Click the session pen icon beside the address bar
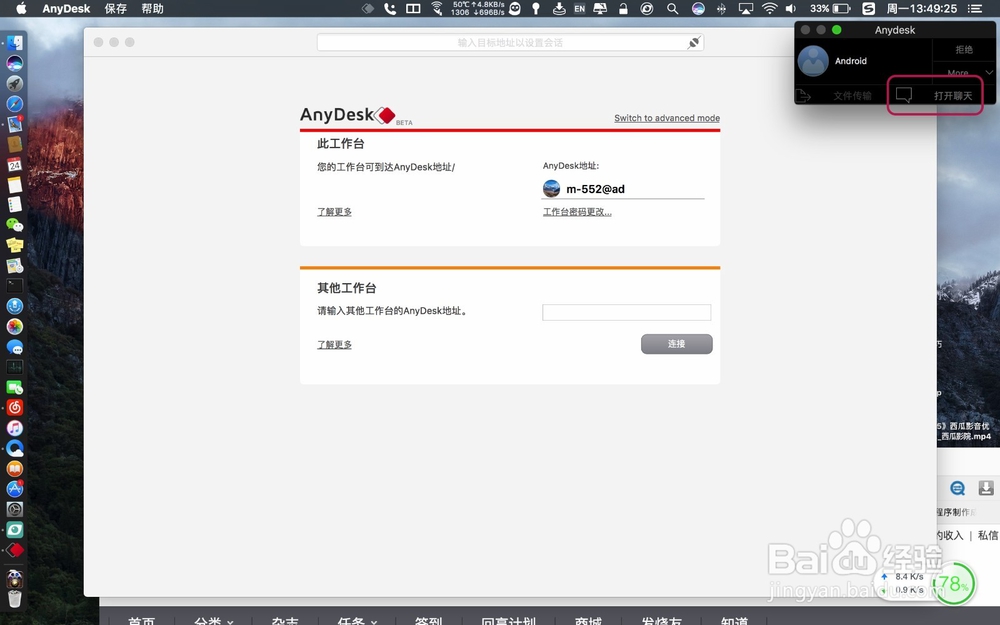Screen dimensions: 1000x625 696,42
